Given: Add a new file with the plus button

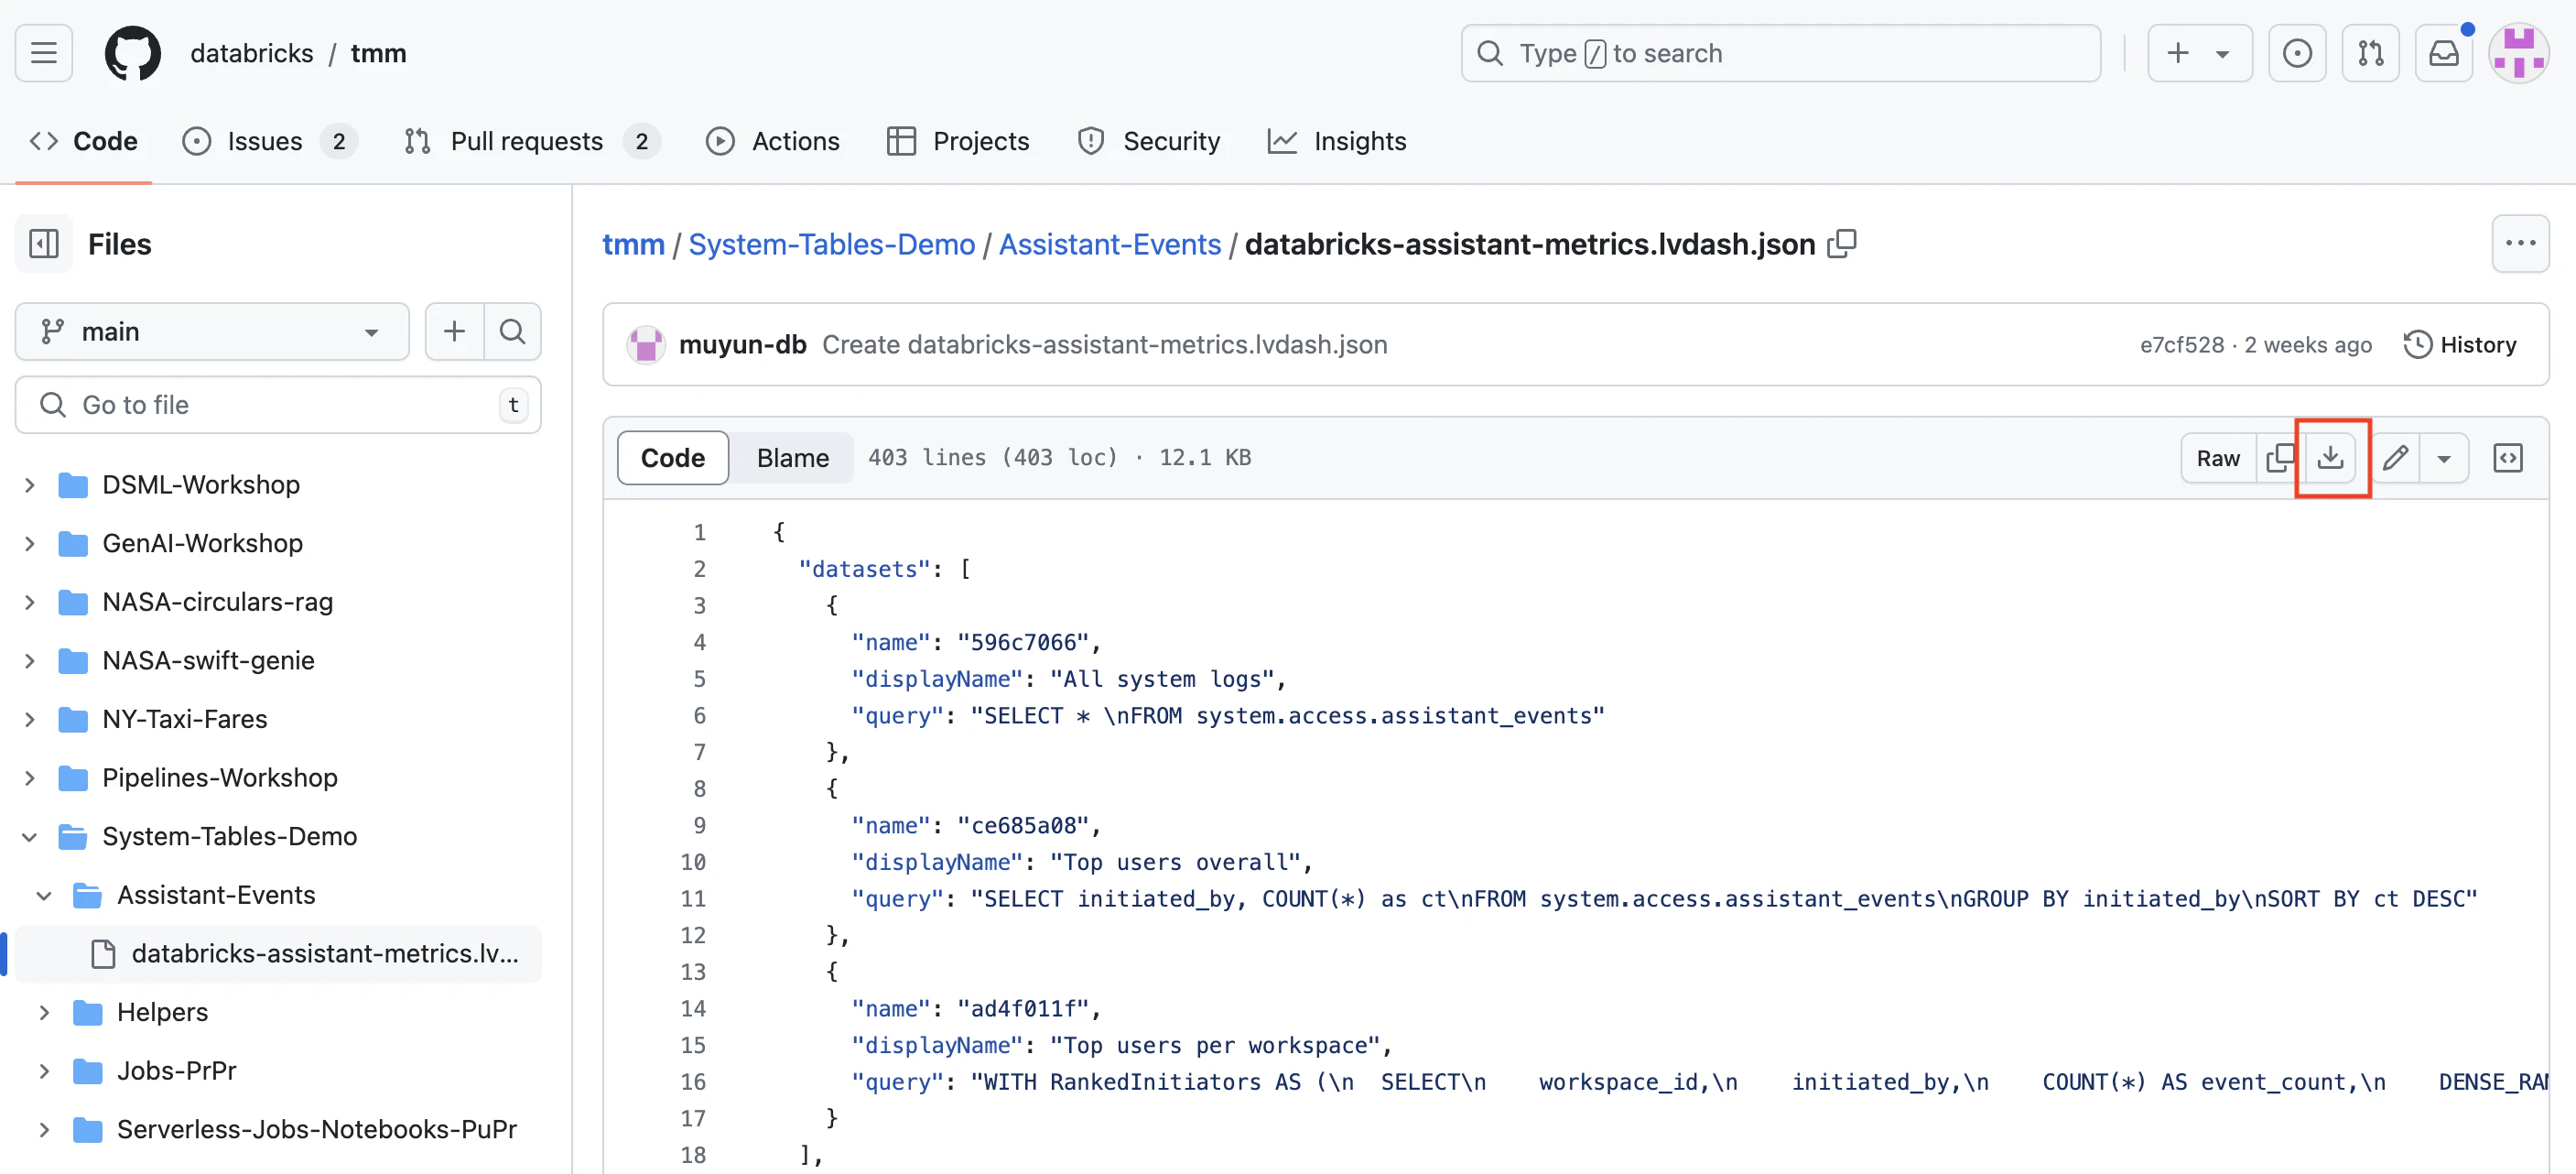Looking at the screenshot, I should click(454, 331).
